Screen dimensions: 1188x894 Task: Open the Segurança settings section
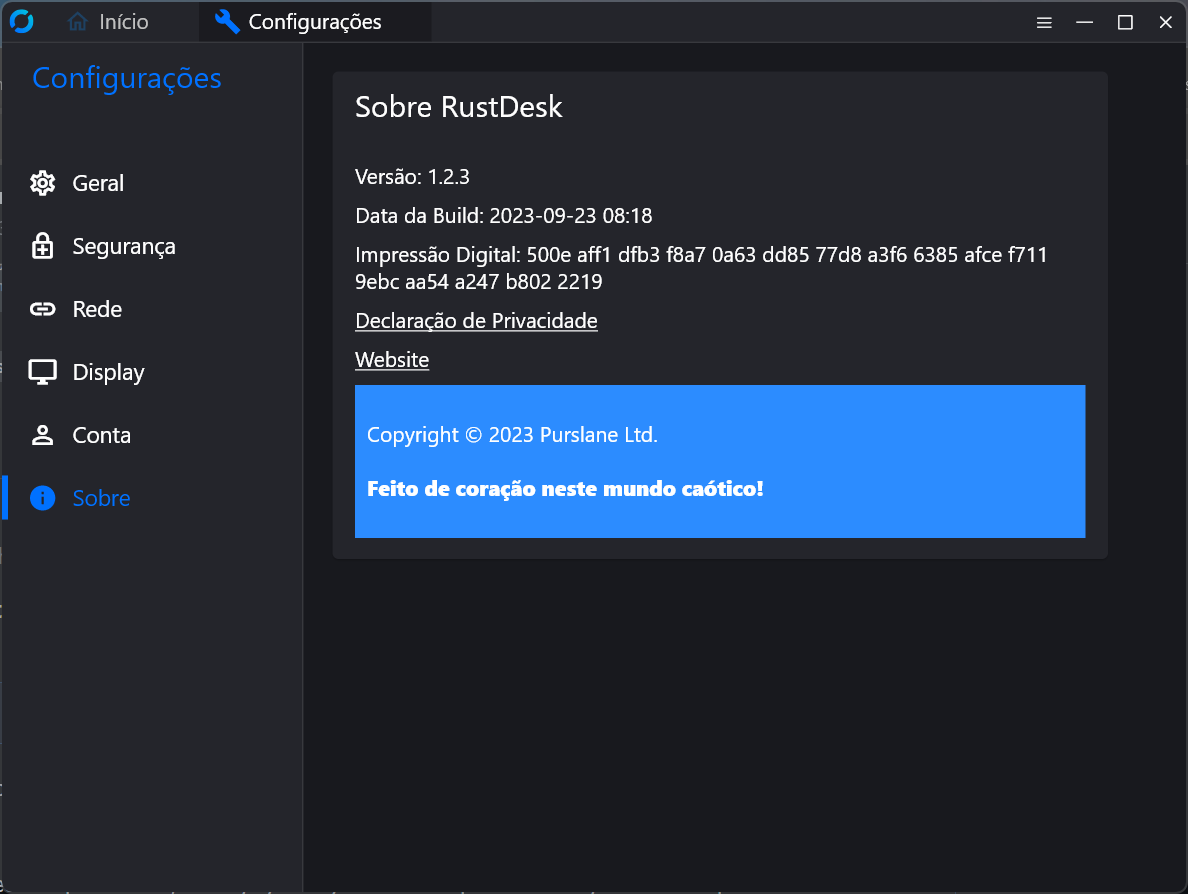point(152,246)
